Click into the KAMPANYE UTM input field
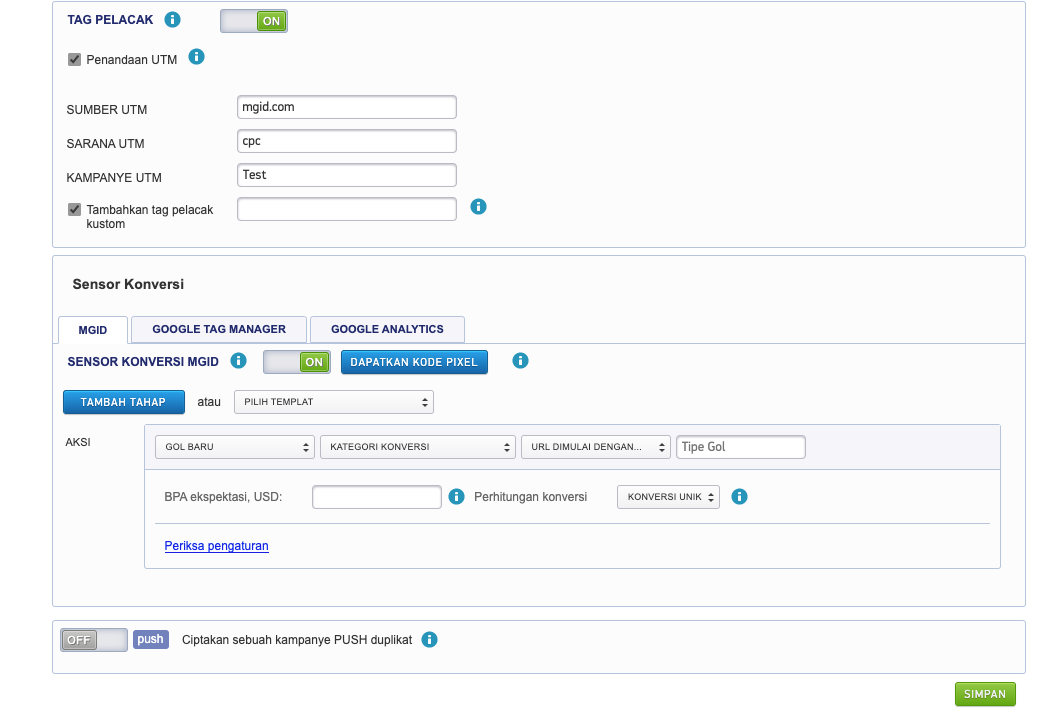 point(347,175)
